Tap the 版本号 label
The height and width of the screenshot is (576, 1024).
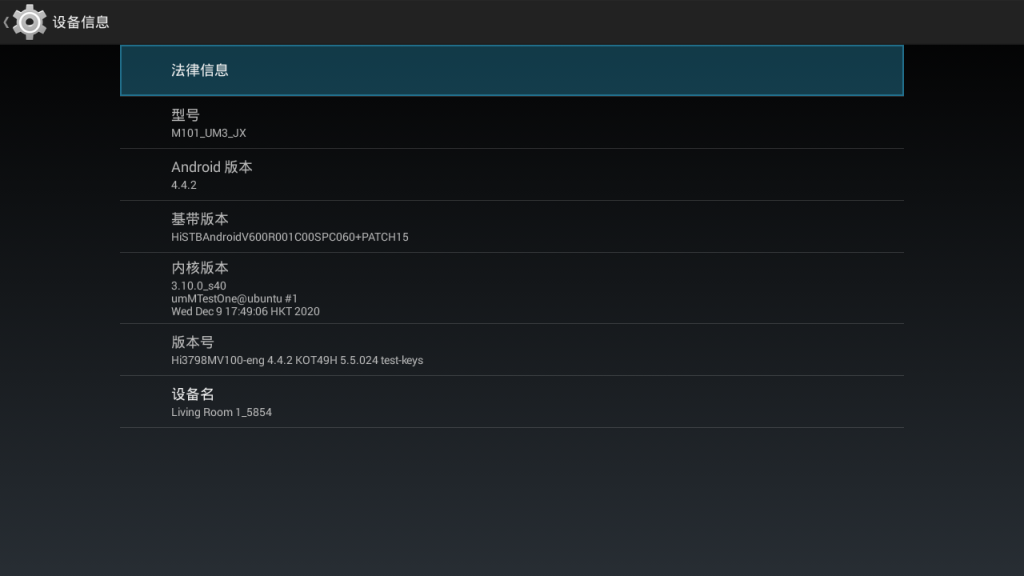point(192,342)
